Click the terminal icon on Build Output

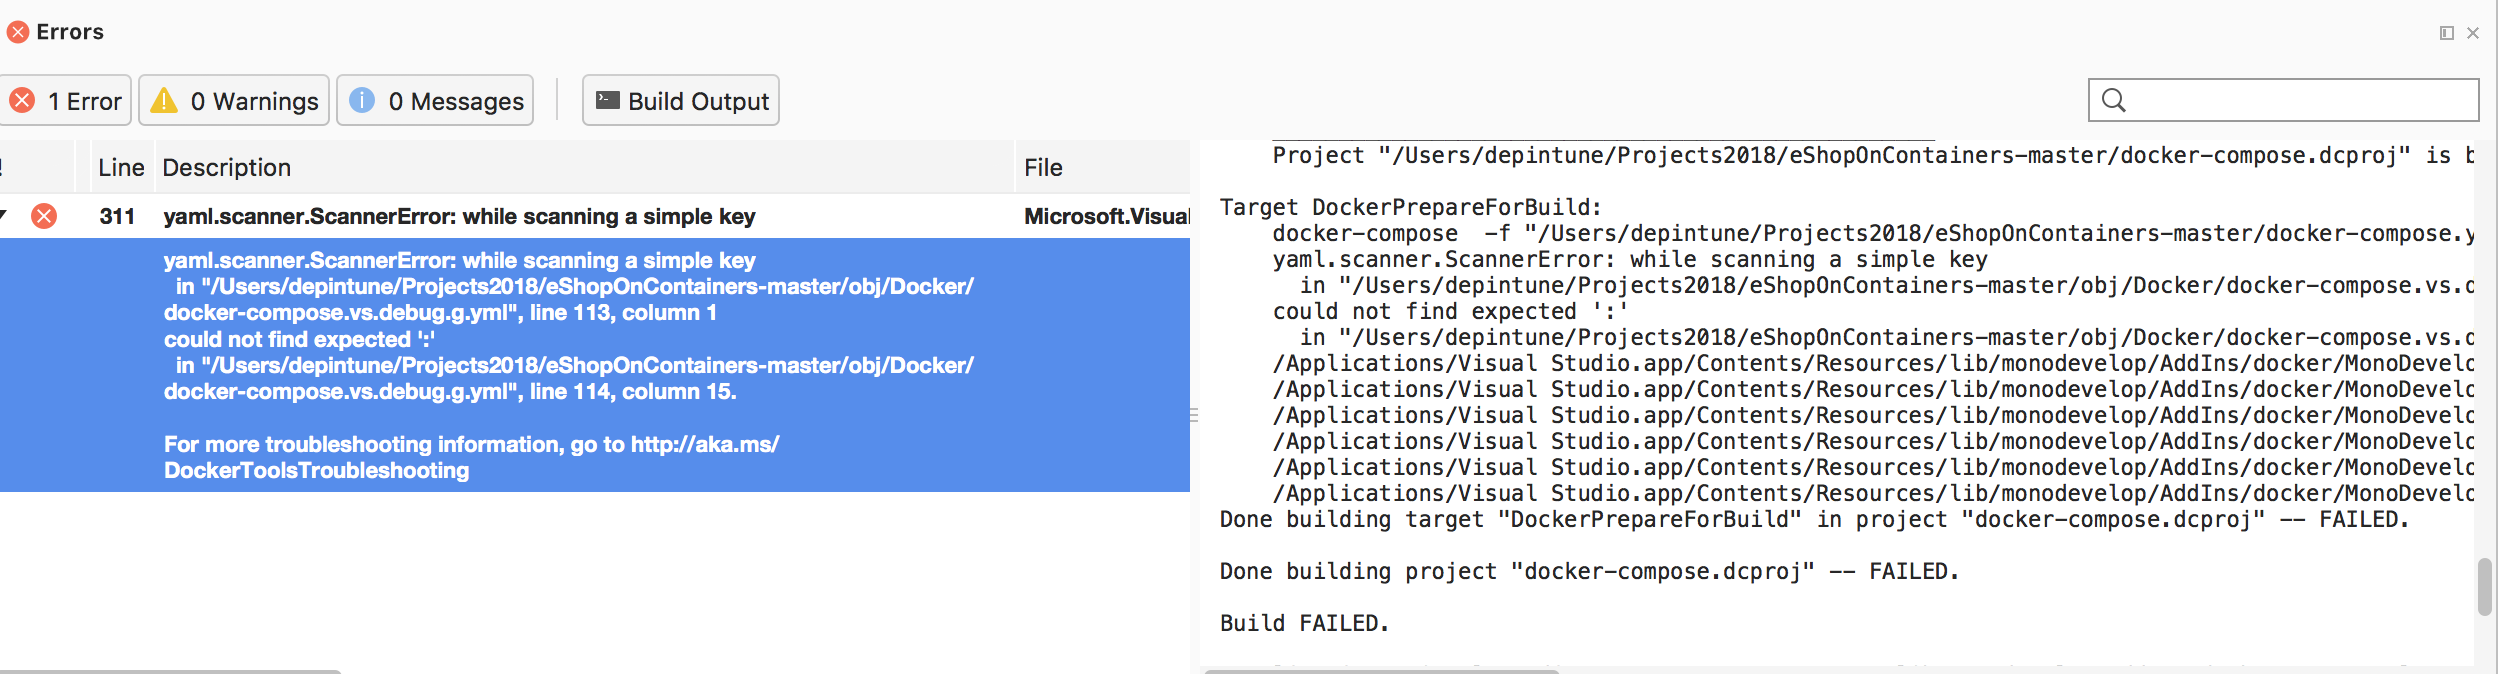(607, 100)
